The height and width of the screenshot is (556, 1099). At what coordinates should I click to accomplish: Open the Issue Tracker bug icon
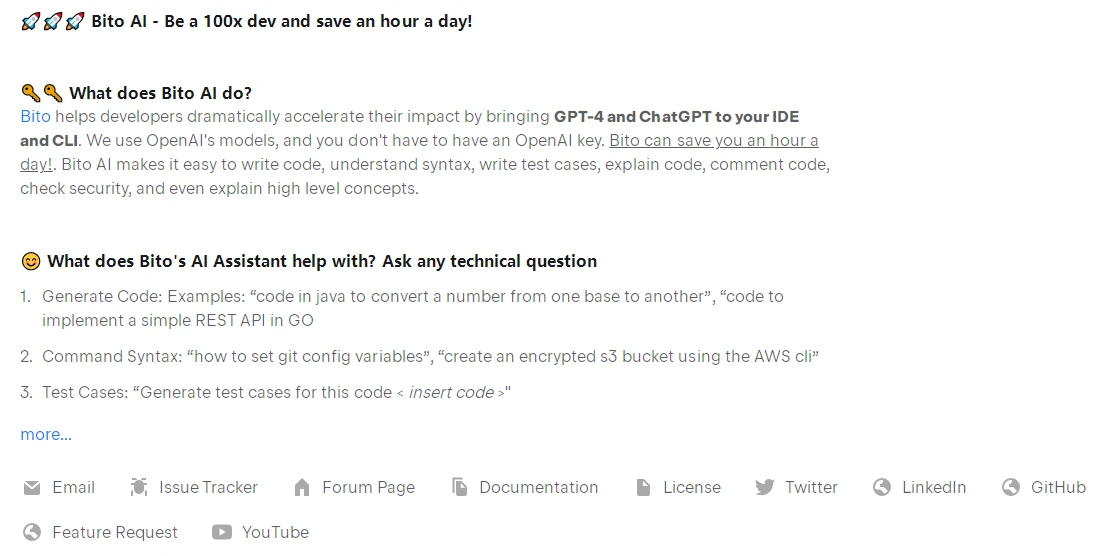139,487
